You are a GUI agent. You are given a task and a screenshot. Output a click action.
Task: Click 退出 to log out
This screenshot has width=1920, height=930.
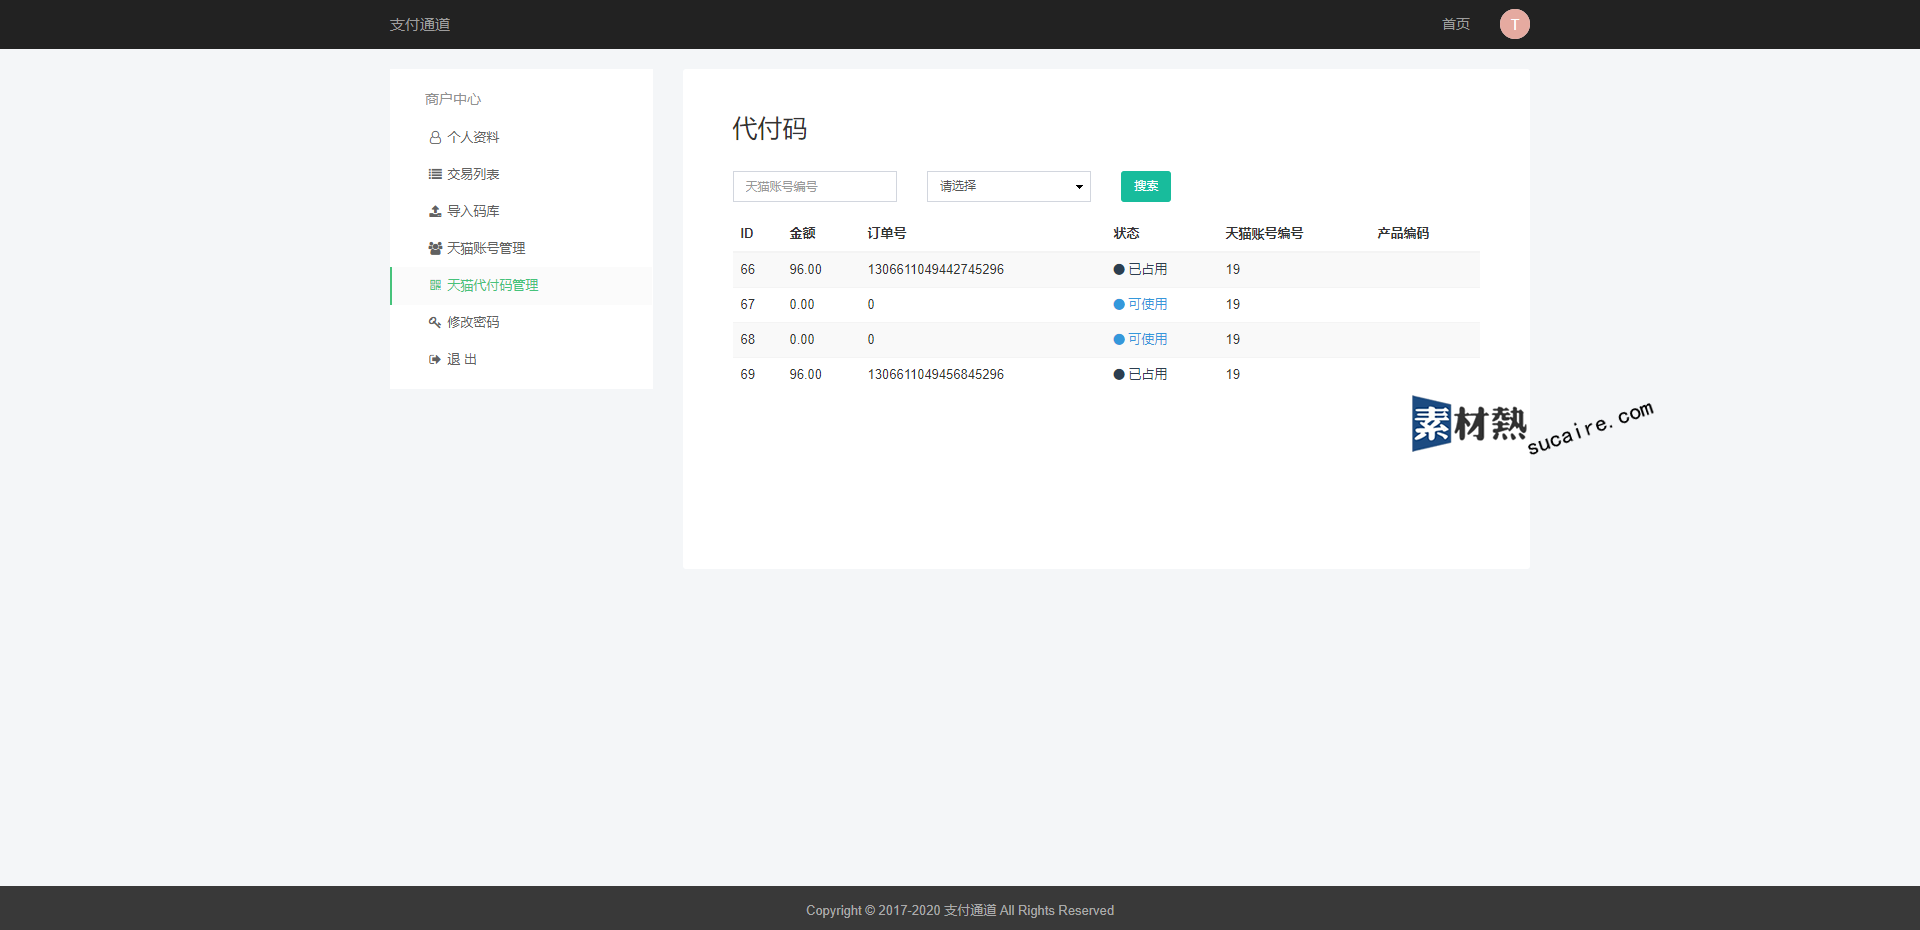(521, 359)
